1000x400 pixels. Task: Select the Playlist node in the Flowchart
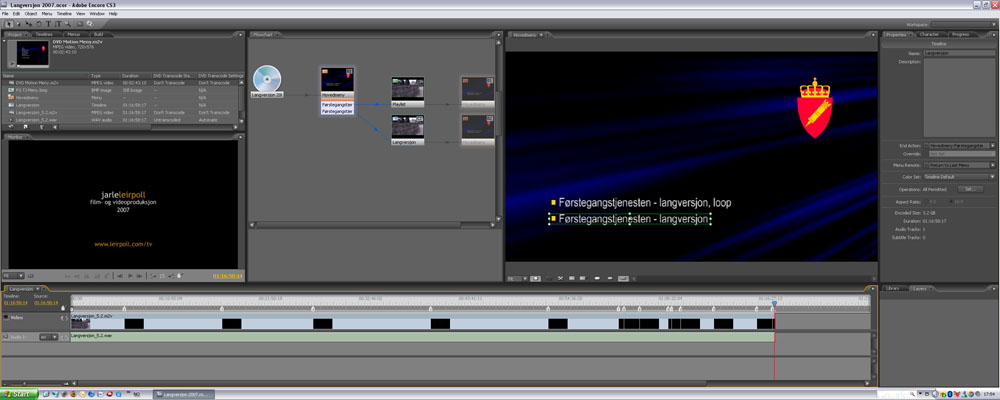click(x=408, y=92)
